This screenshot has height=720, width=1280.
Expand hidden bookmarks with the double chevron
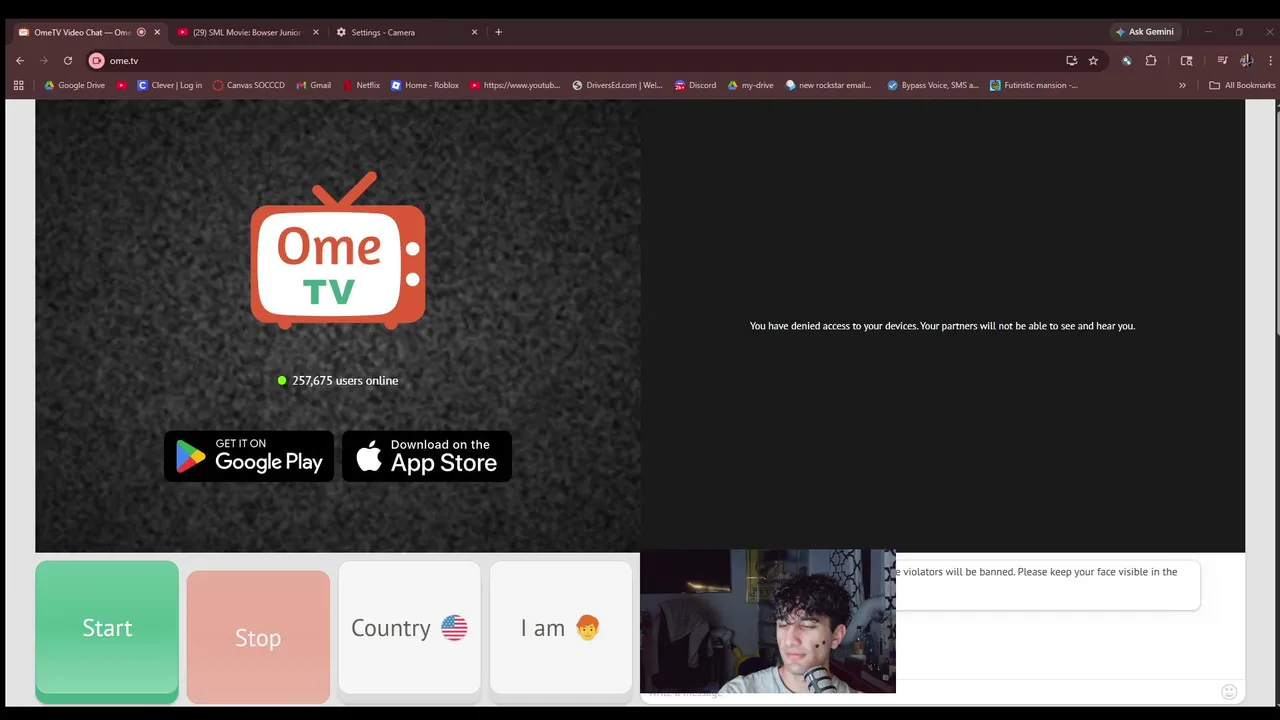tap(1182, 85)
